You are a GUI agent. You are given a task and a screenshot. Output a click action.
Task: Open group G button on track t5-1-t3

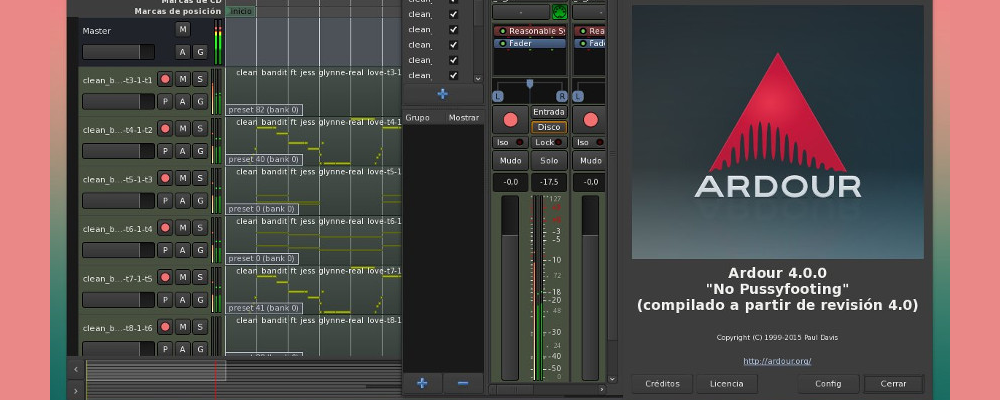pyautogui.click(x=200, y=201)
